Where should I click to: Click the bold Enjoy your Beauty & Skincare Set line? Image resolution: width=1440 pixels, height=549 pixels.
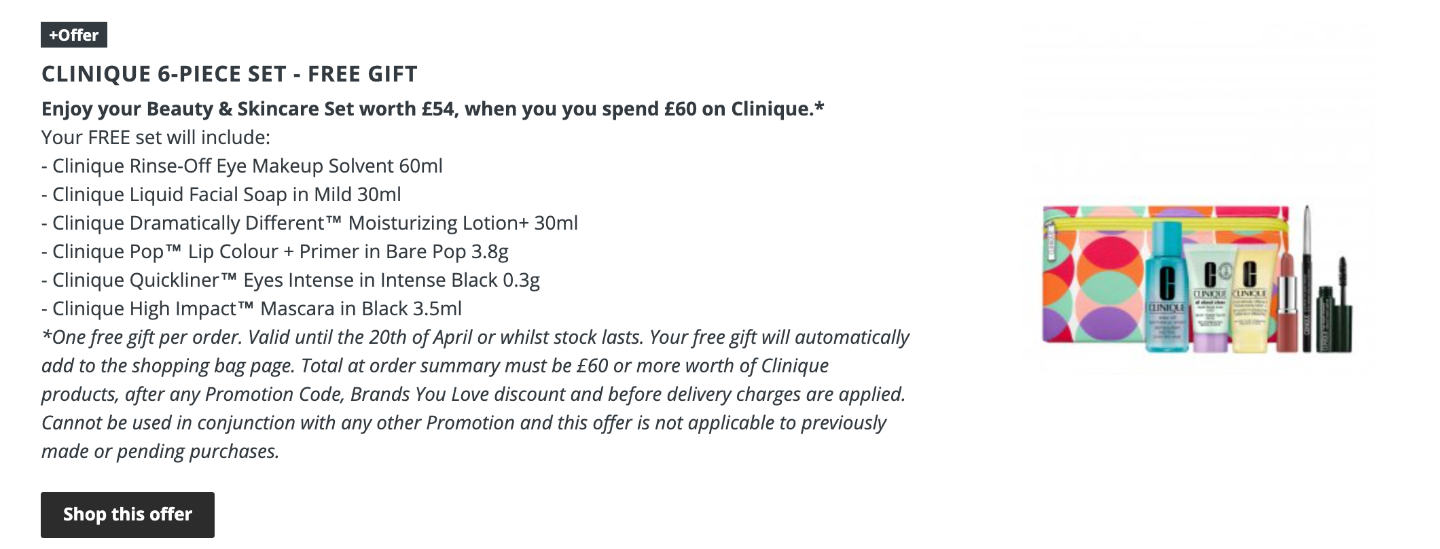(x=433, y=108)
